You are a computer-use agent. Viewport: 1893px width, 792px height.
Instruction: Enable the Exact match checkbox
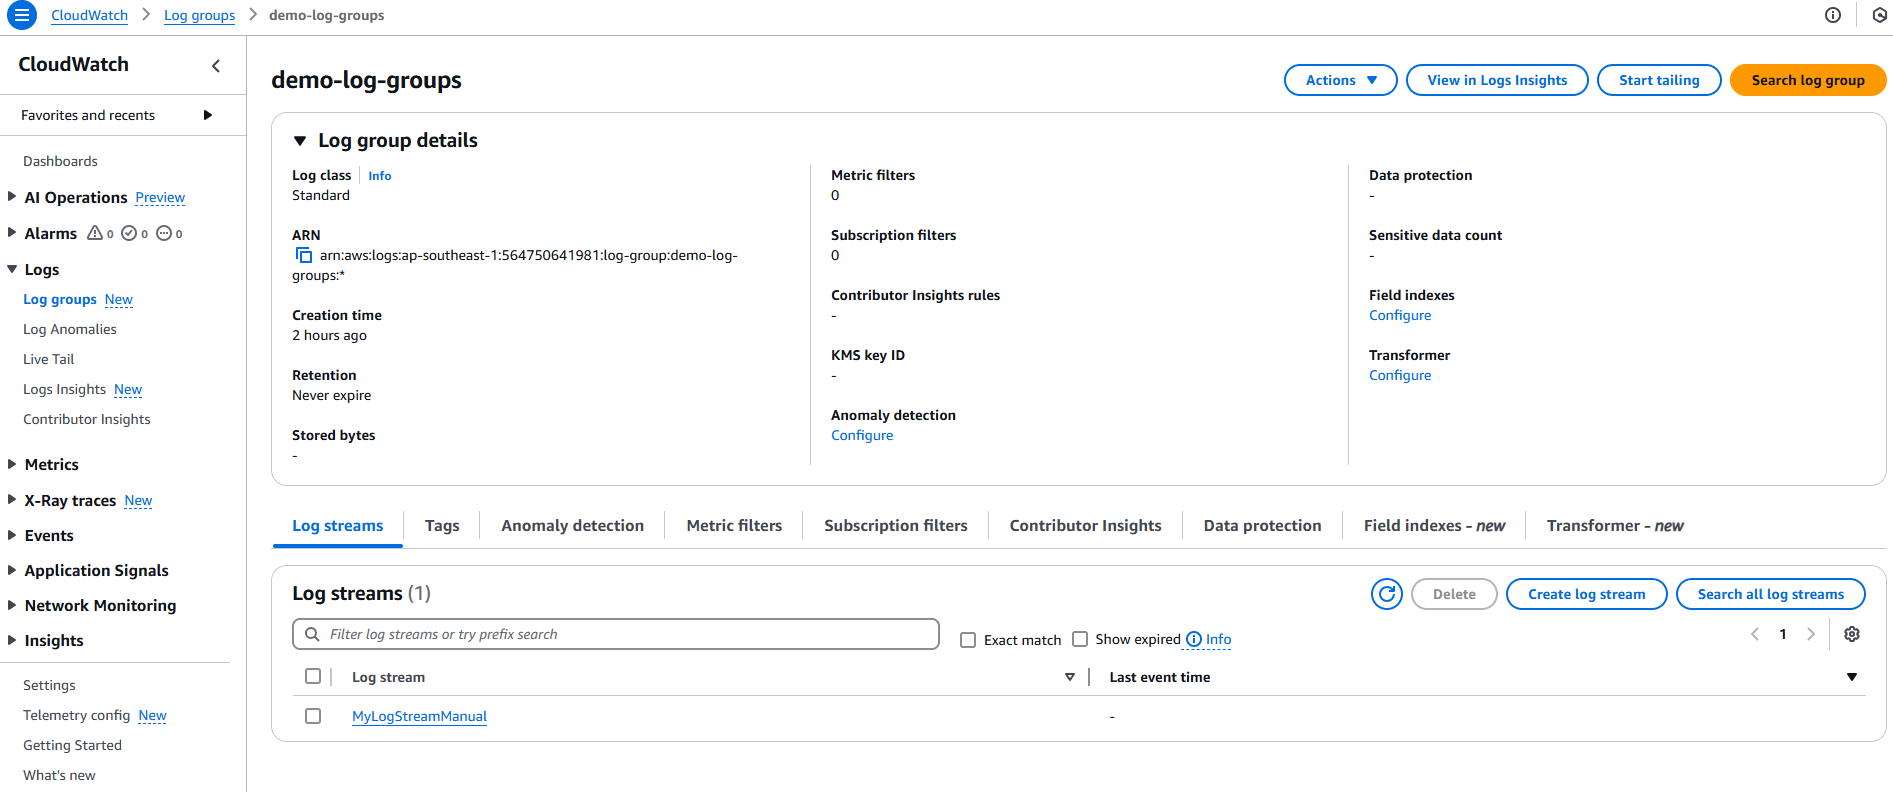tap(968, 640)
